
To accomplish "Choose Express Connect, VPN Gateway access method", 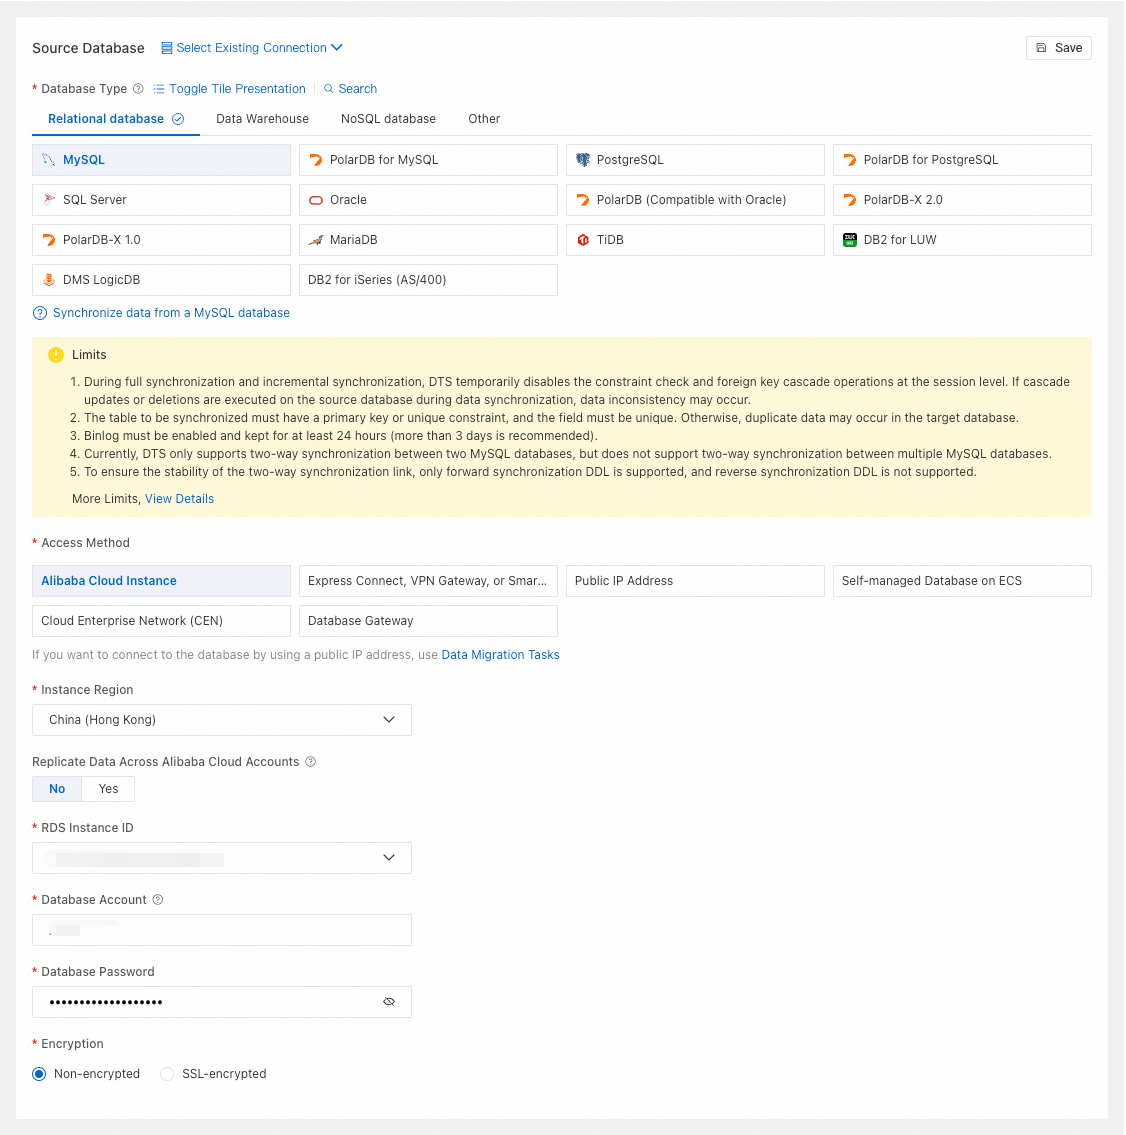I will point(428,581).
